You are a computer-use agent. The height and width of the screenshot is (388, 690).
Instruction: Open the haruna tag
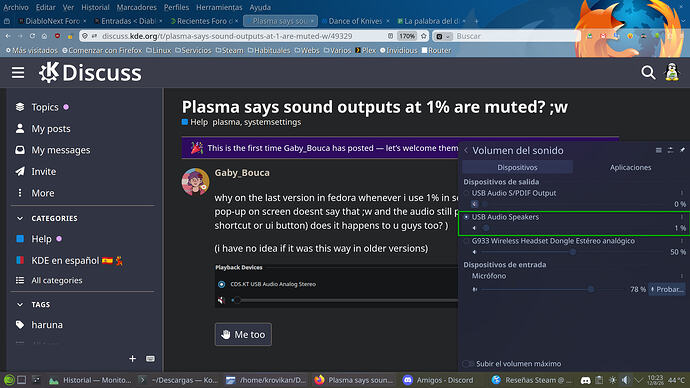pos(39,325)
